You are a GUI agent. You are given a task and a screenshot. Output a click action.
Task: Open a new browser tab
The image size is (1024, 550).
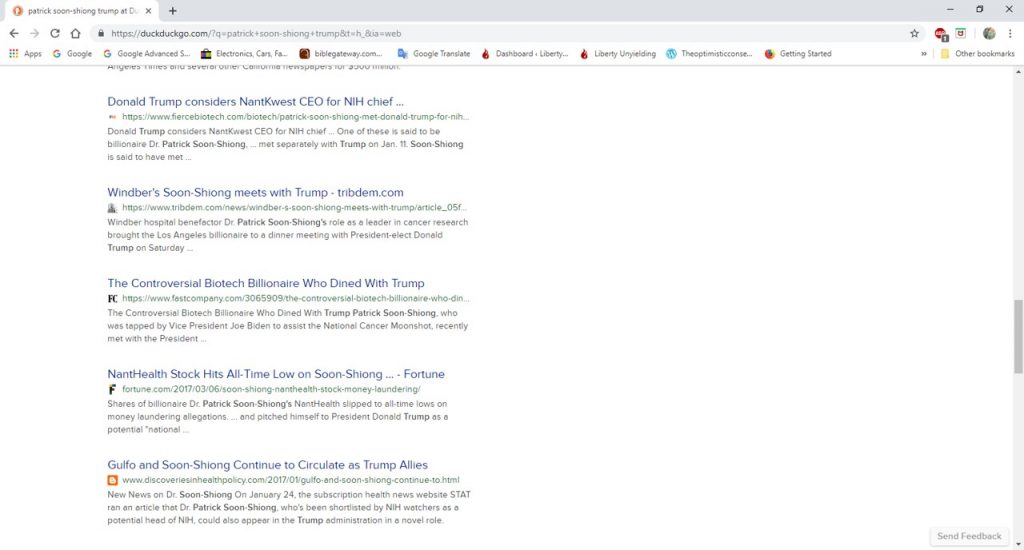[x=172, y=11]
